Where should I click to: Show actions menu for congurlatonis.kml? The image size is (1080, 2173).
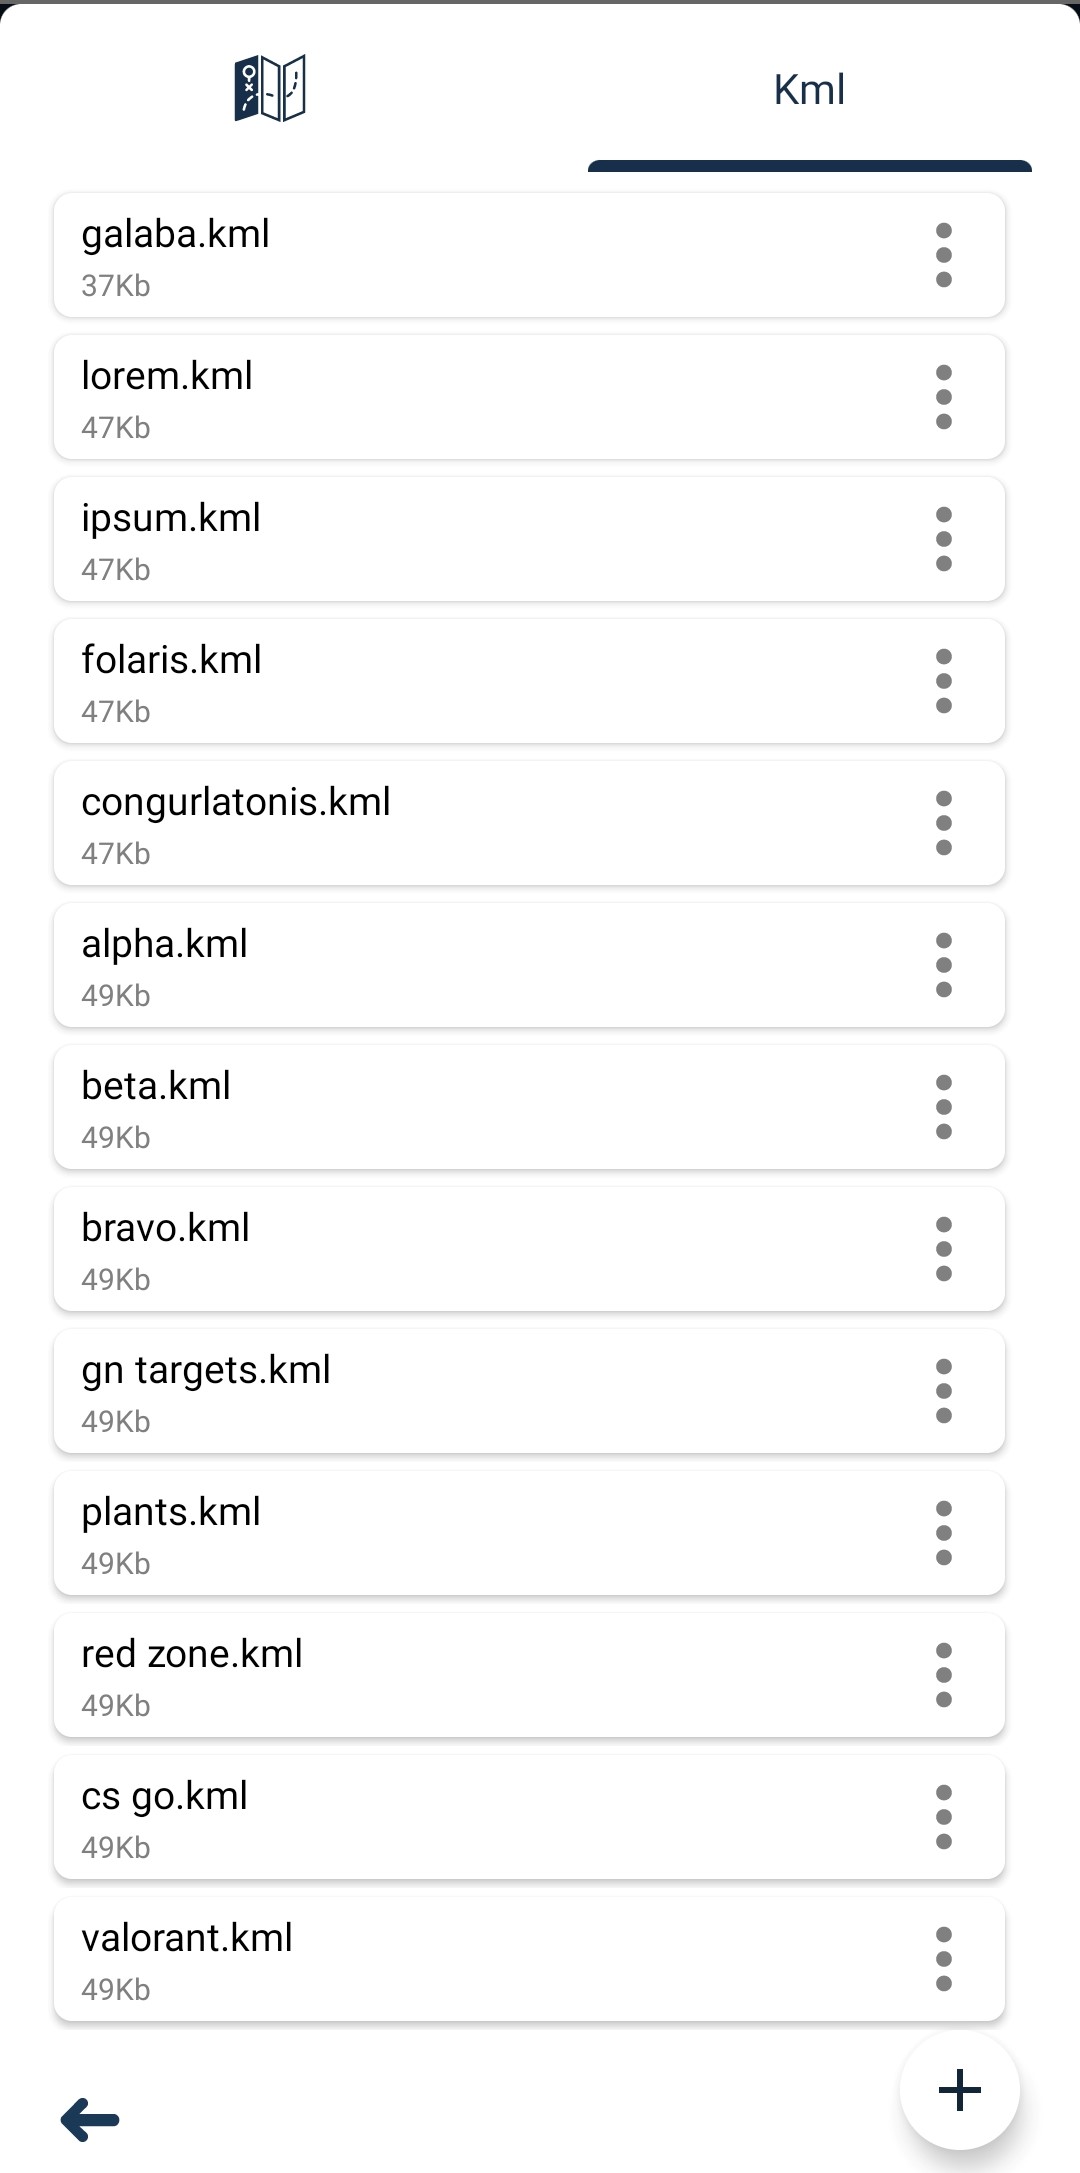click(x=943, y=823)
